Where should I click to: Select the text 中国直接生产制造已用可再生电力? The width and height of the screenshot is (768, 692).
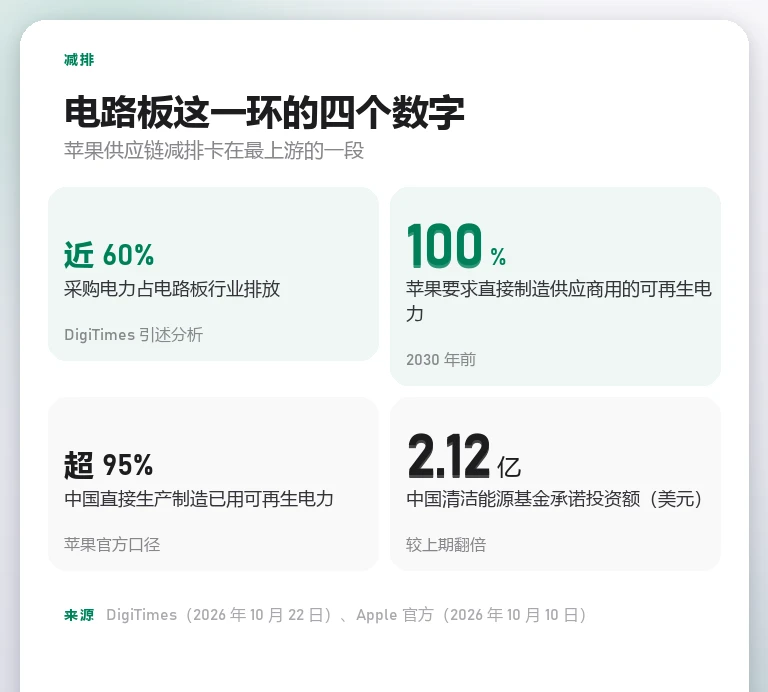click(x=198, y=499)
